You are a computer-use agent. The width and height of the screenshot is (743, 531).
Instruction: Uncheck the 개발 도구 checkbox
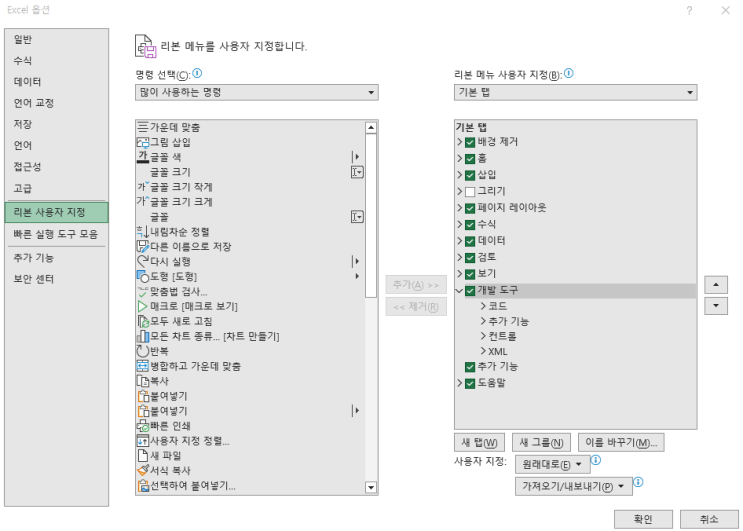coord(470,290)
